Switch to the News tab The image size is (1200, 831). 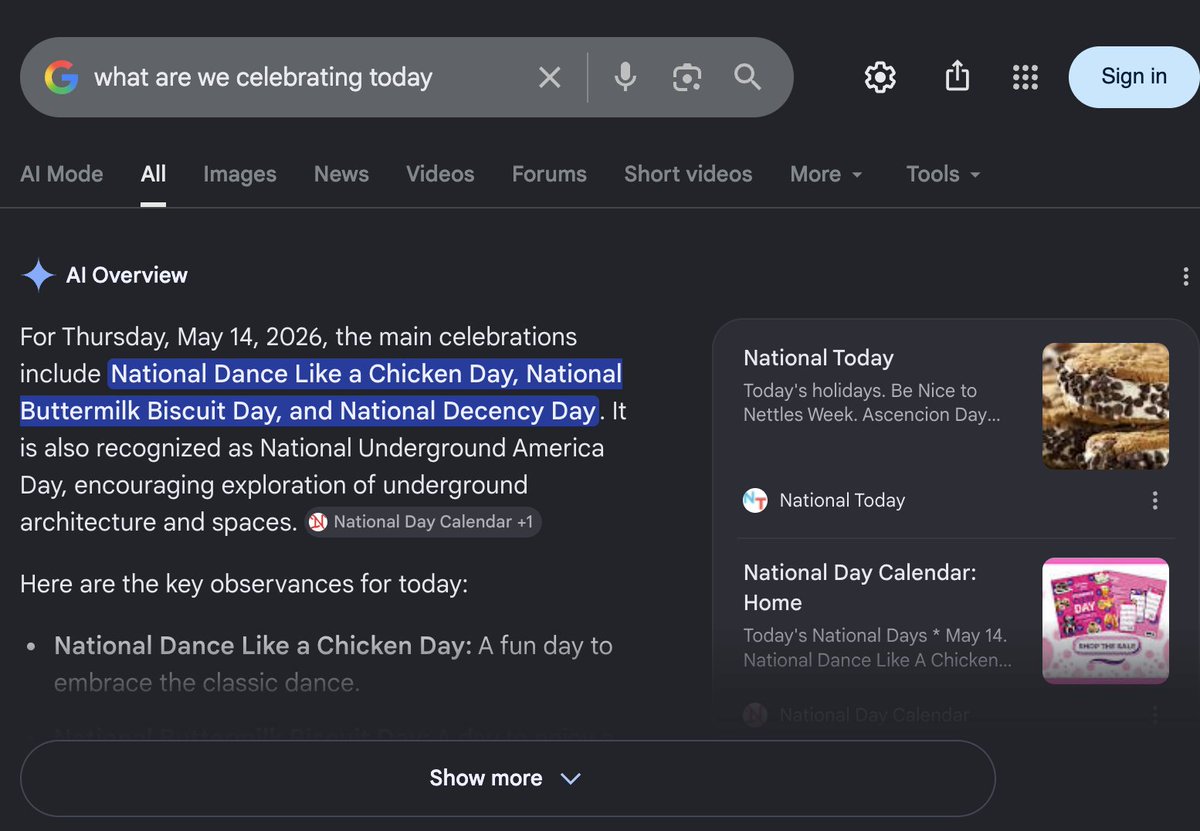[x=341, y=174]
